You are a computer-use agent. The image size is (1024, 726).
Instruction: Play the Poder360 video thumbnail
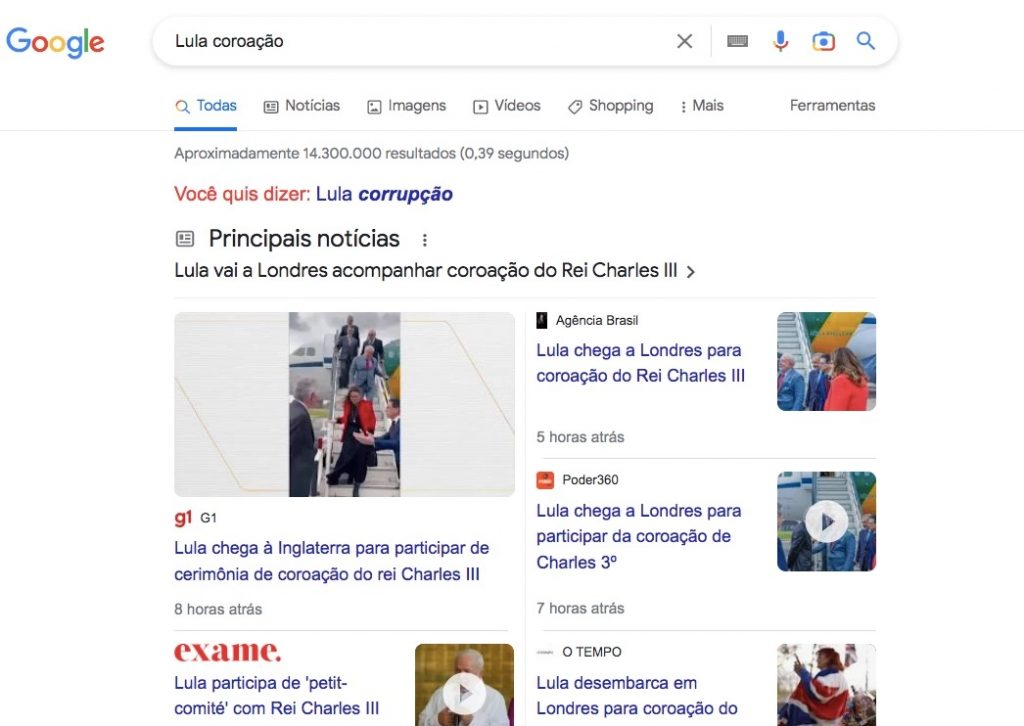[826, 522]
